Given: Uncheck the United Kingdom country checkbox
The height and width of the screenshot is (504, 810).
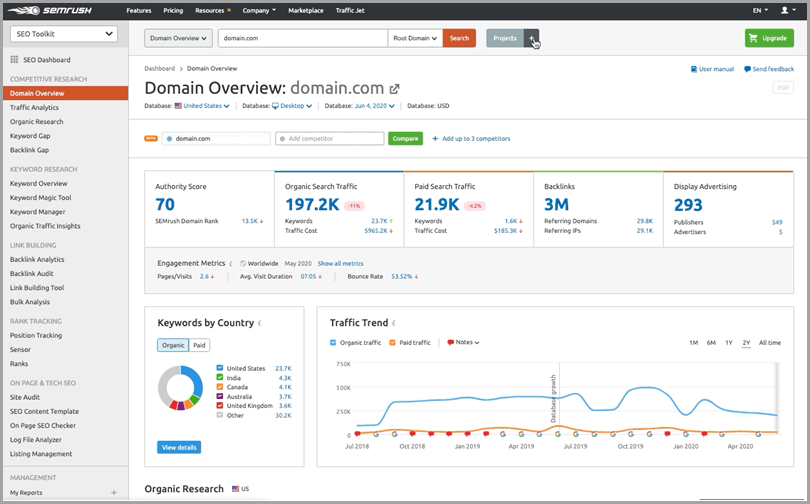Looking at the screenshot, I should click(x=220, y=405).
